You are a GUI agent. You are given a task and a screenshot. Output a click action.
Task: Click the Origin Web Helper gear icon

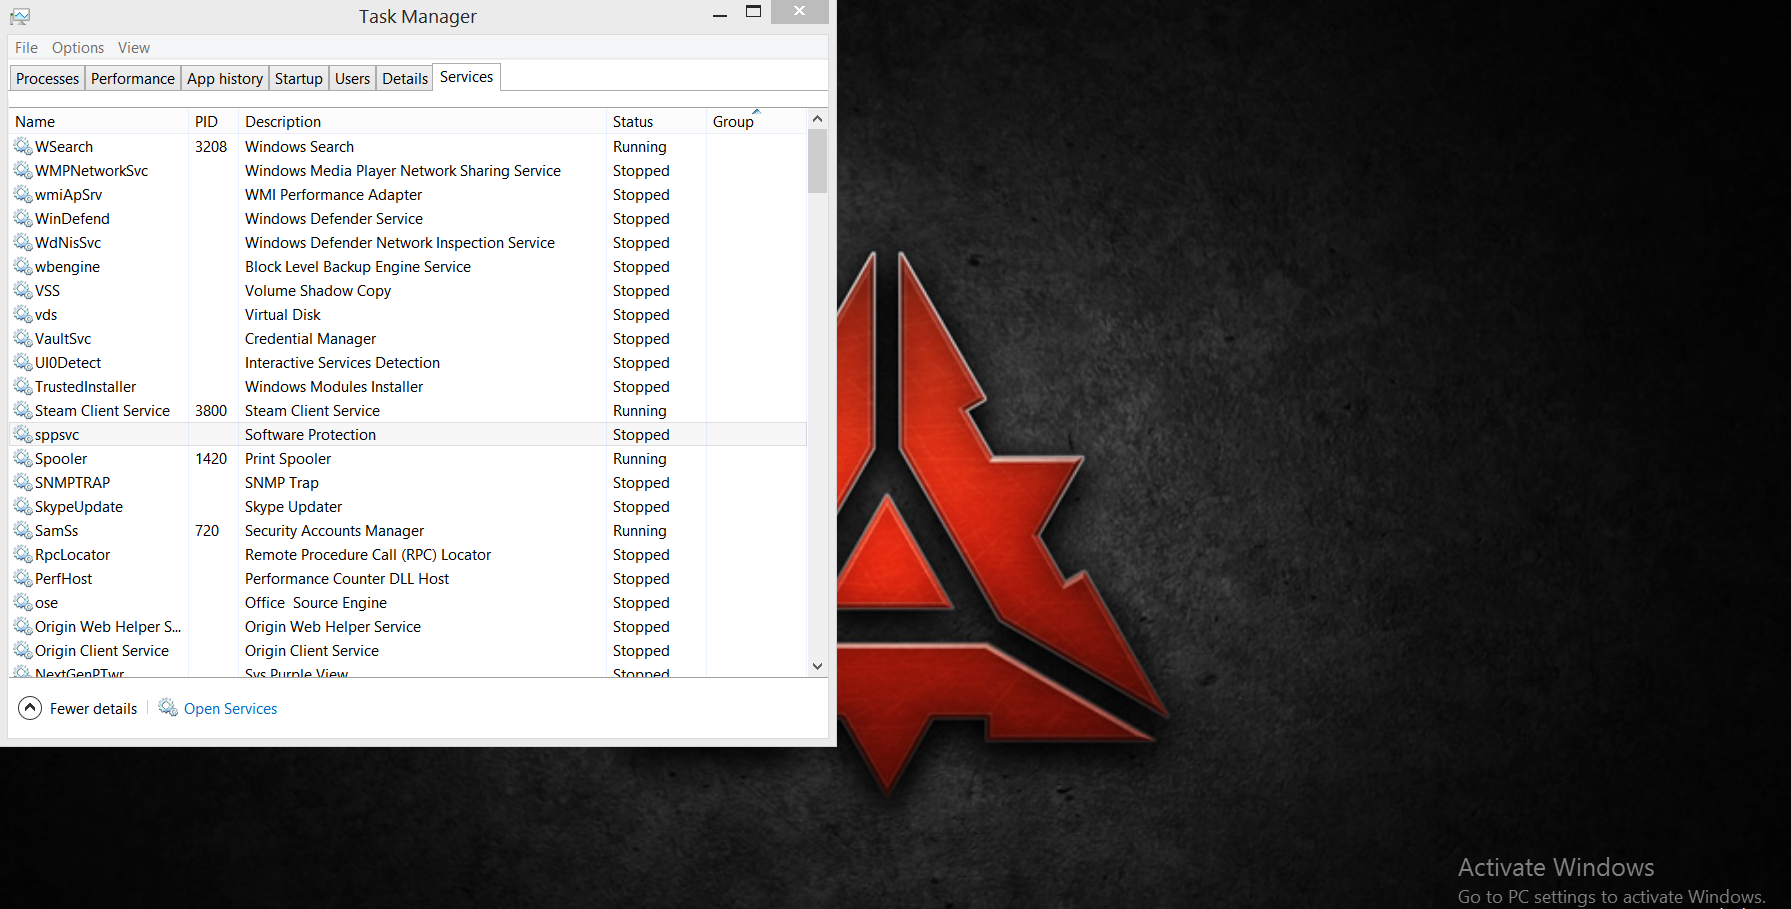[x=23, y=626]
